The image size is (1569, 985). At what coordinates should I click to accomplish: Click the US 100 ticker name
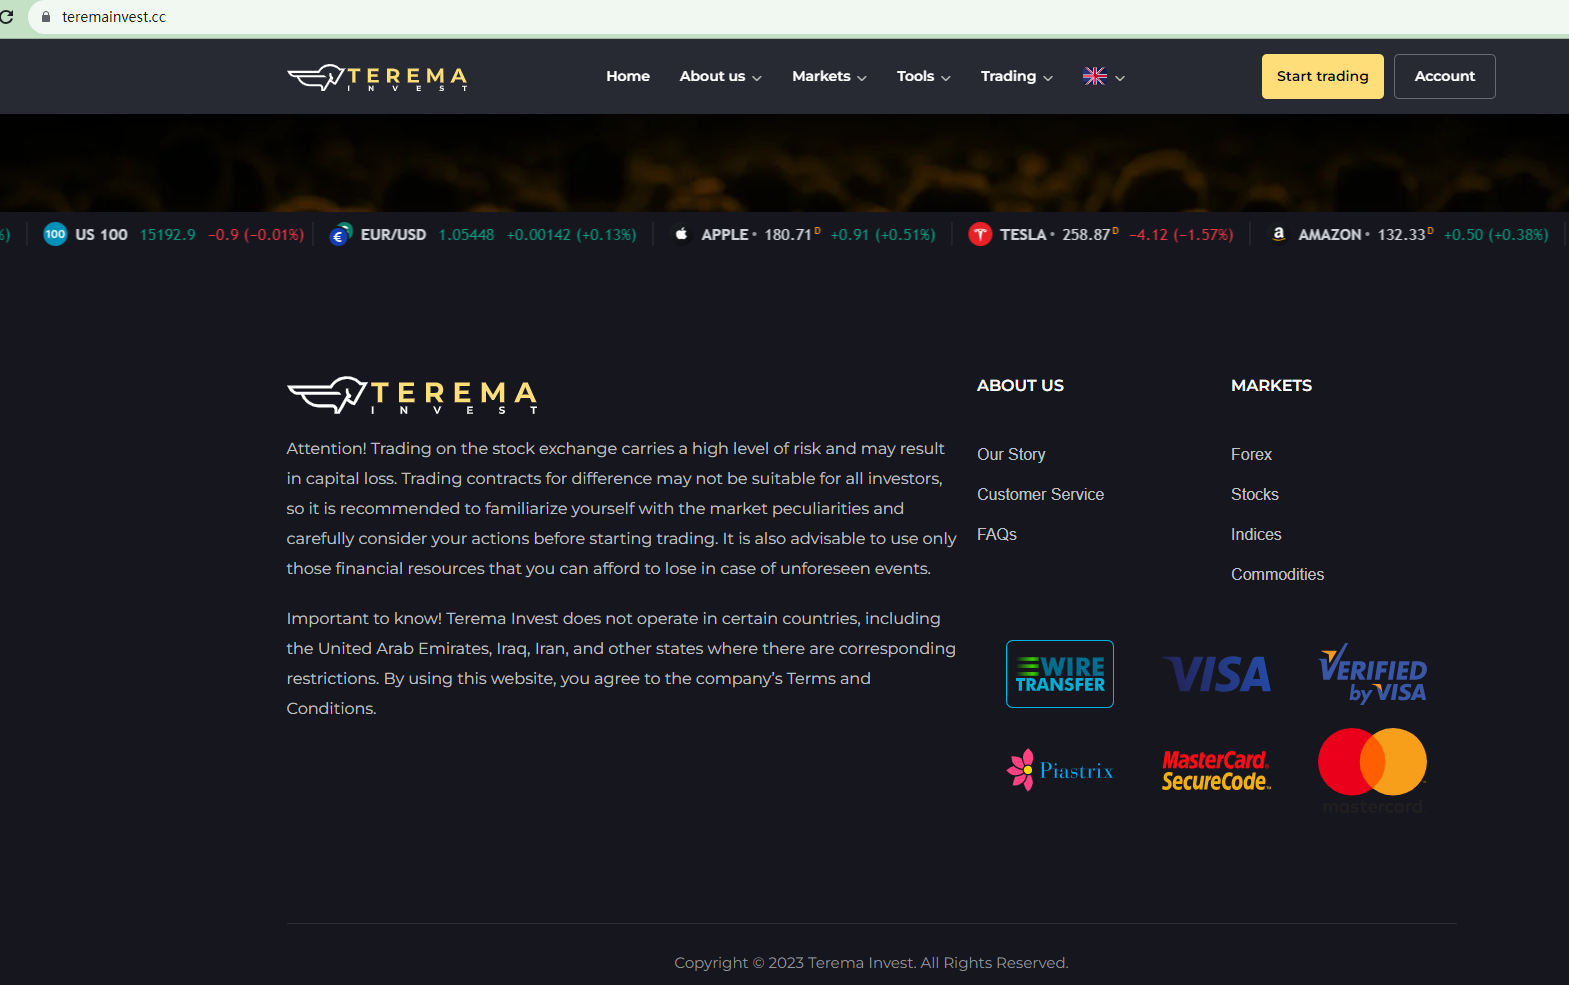[x=102, y=234]
